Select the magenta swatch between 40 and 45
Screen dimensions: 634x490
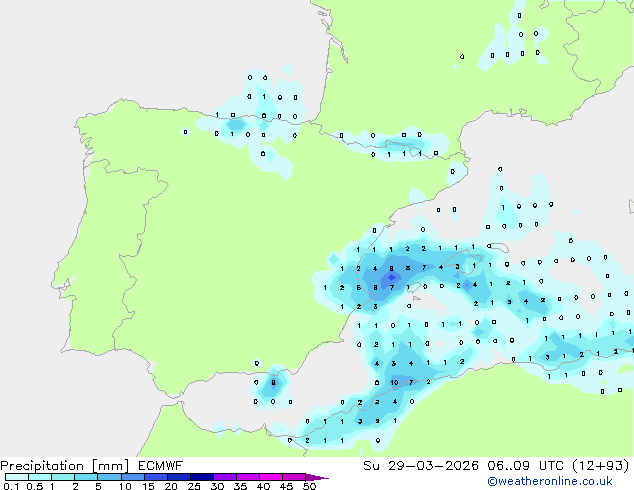[x=271, y=477]
